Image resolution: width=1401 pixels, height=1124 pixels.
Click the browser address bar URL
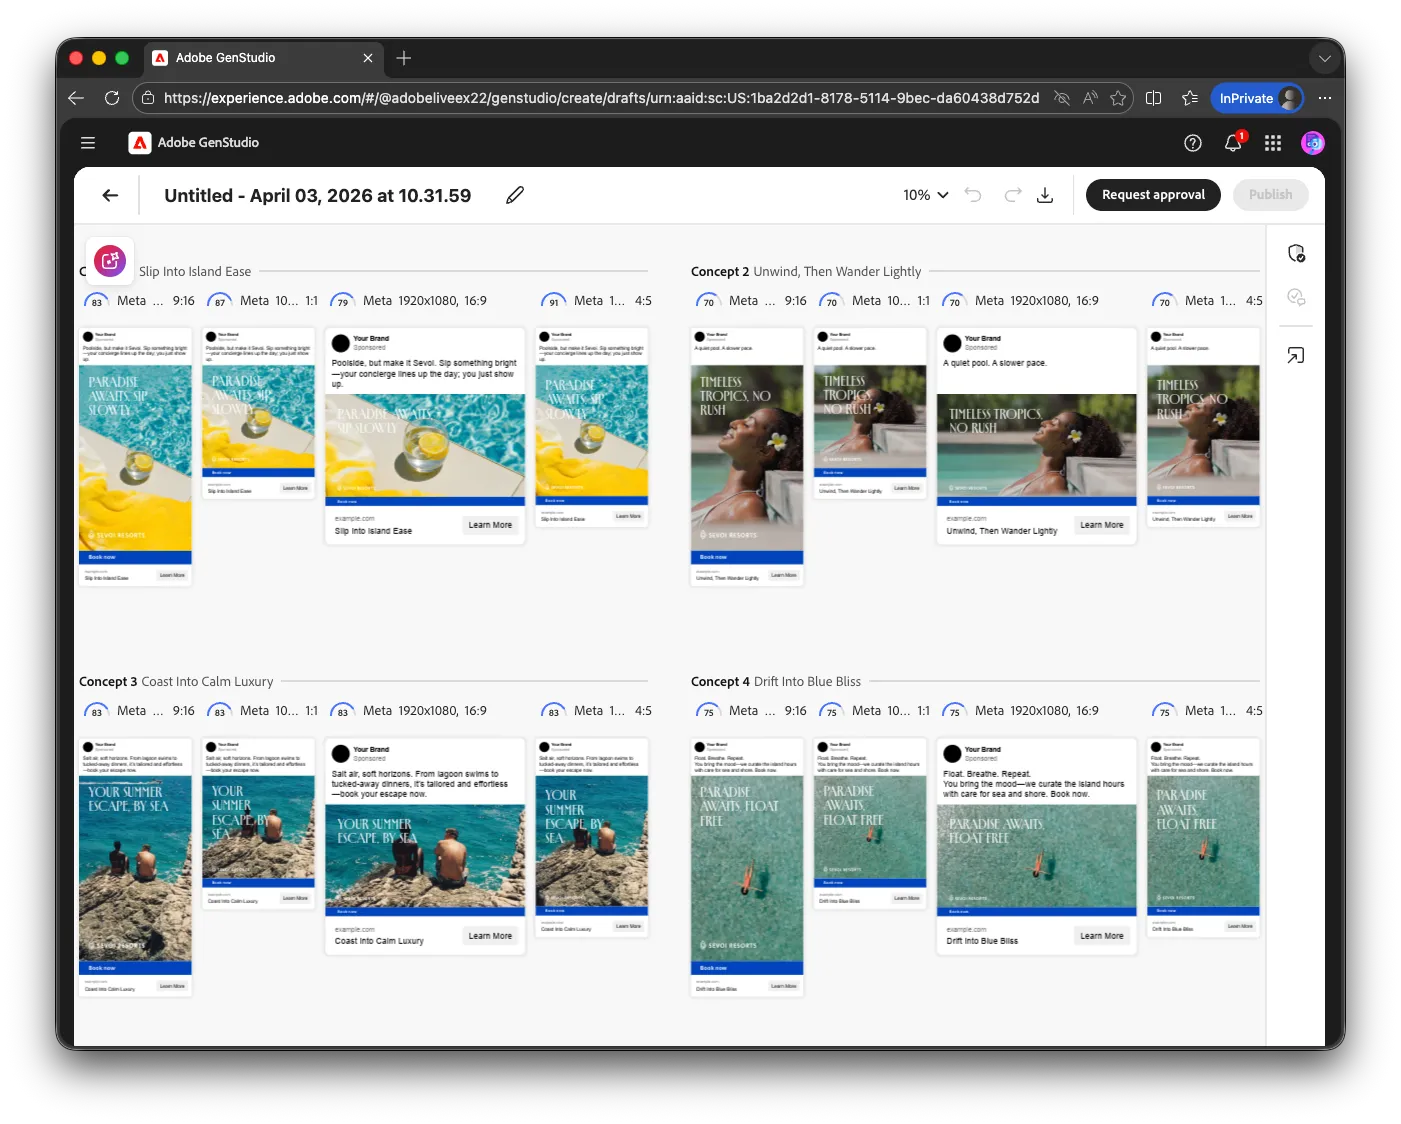(600, 98)
